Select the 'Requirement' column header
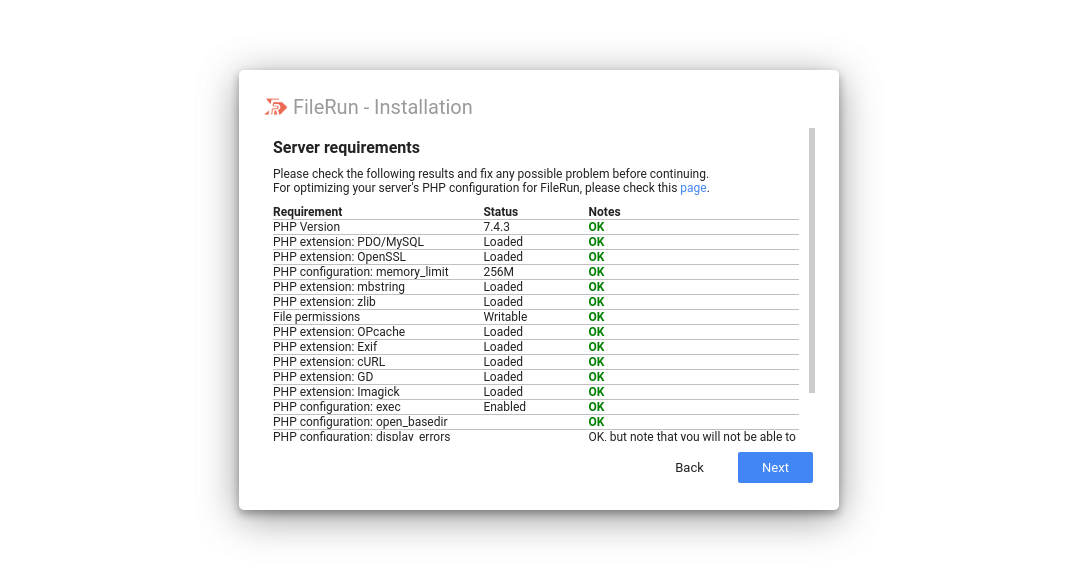The image size is (1077, 576). pyautogui.click(x=308, y=212)
